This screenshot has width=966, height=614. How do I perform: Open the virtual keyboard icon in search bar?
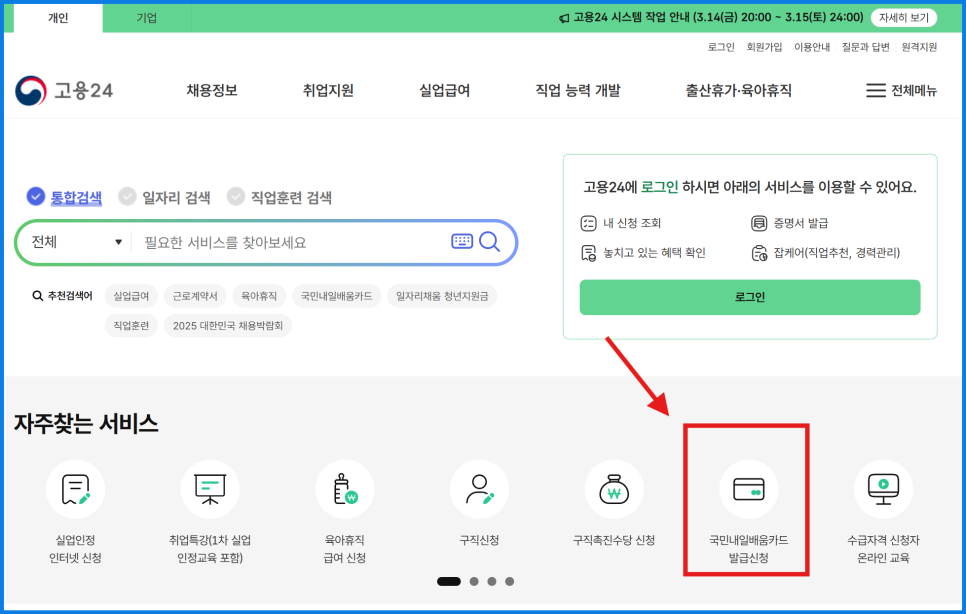point(462,241)
